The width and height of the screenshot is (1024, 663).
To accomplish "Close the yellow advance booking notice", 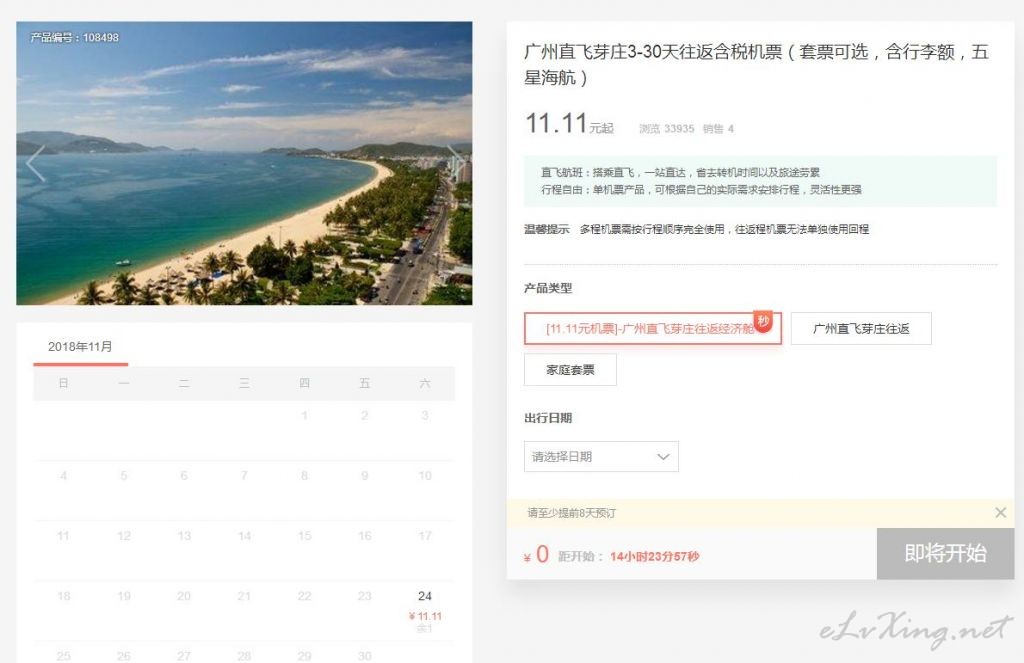I will tap(1000, 513).
